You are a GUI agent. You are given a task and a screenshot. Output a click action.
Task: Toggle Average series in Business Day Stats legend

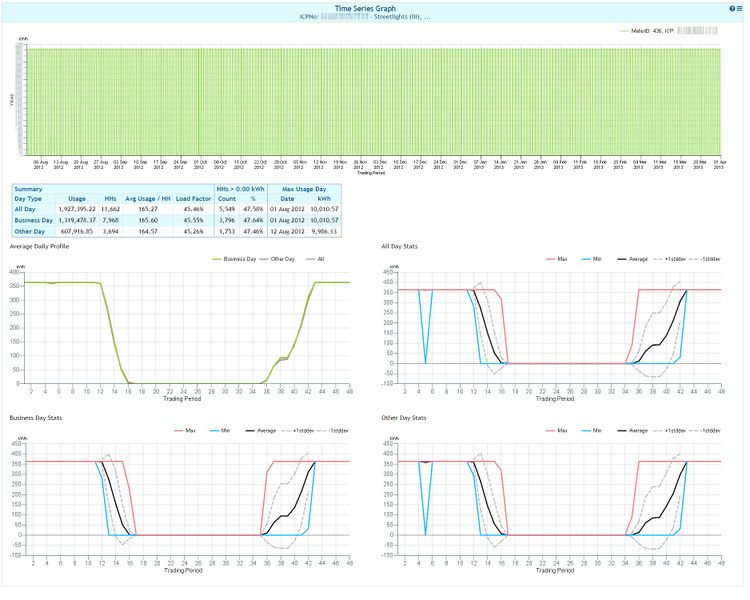tap(261, 431)
